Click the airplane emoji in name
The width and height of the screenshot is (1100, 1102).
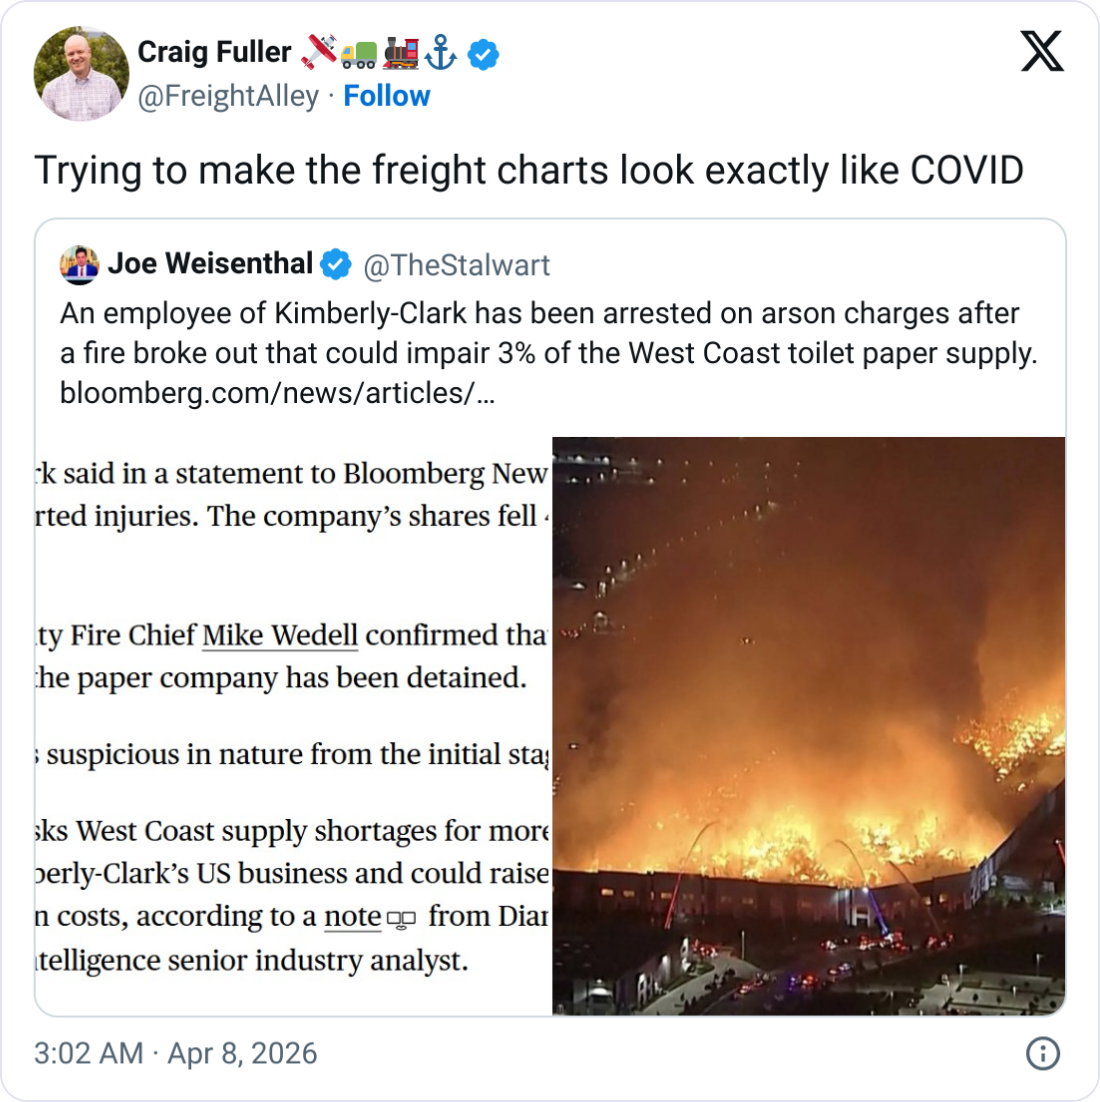click(x=318, y=53)
